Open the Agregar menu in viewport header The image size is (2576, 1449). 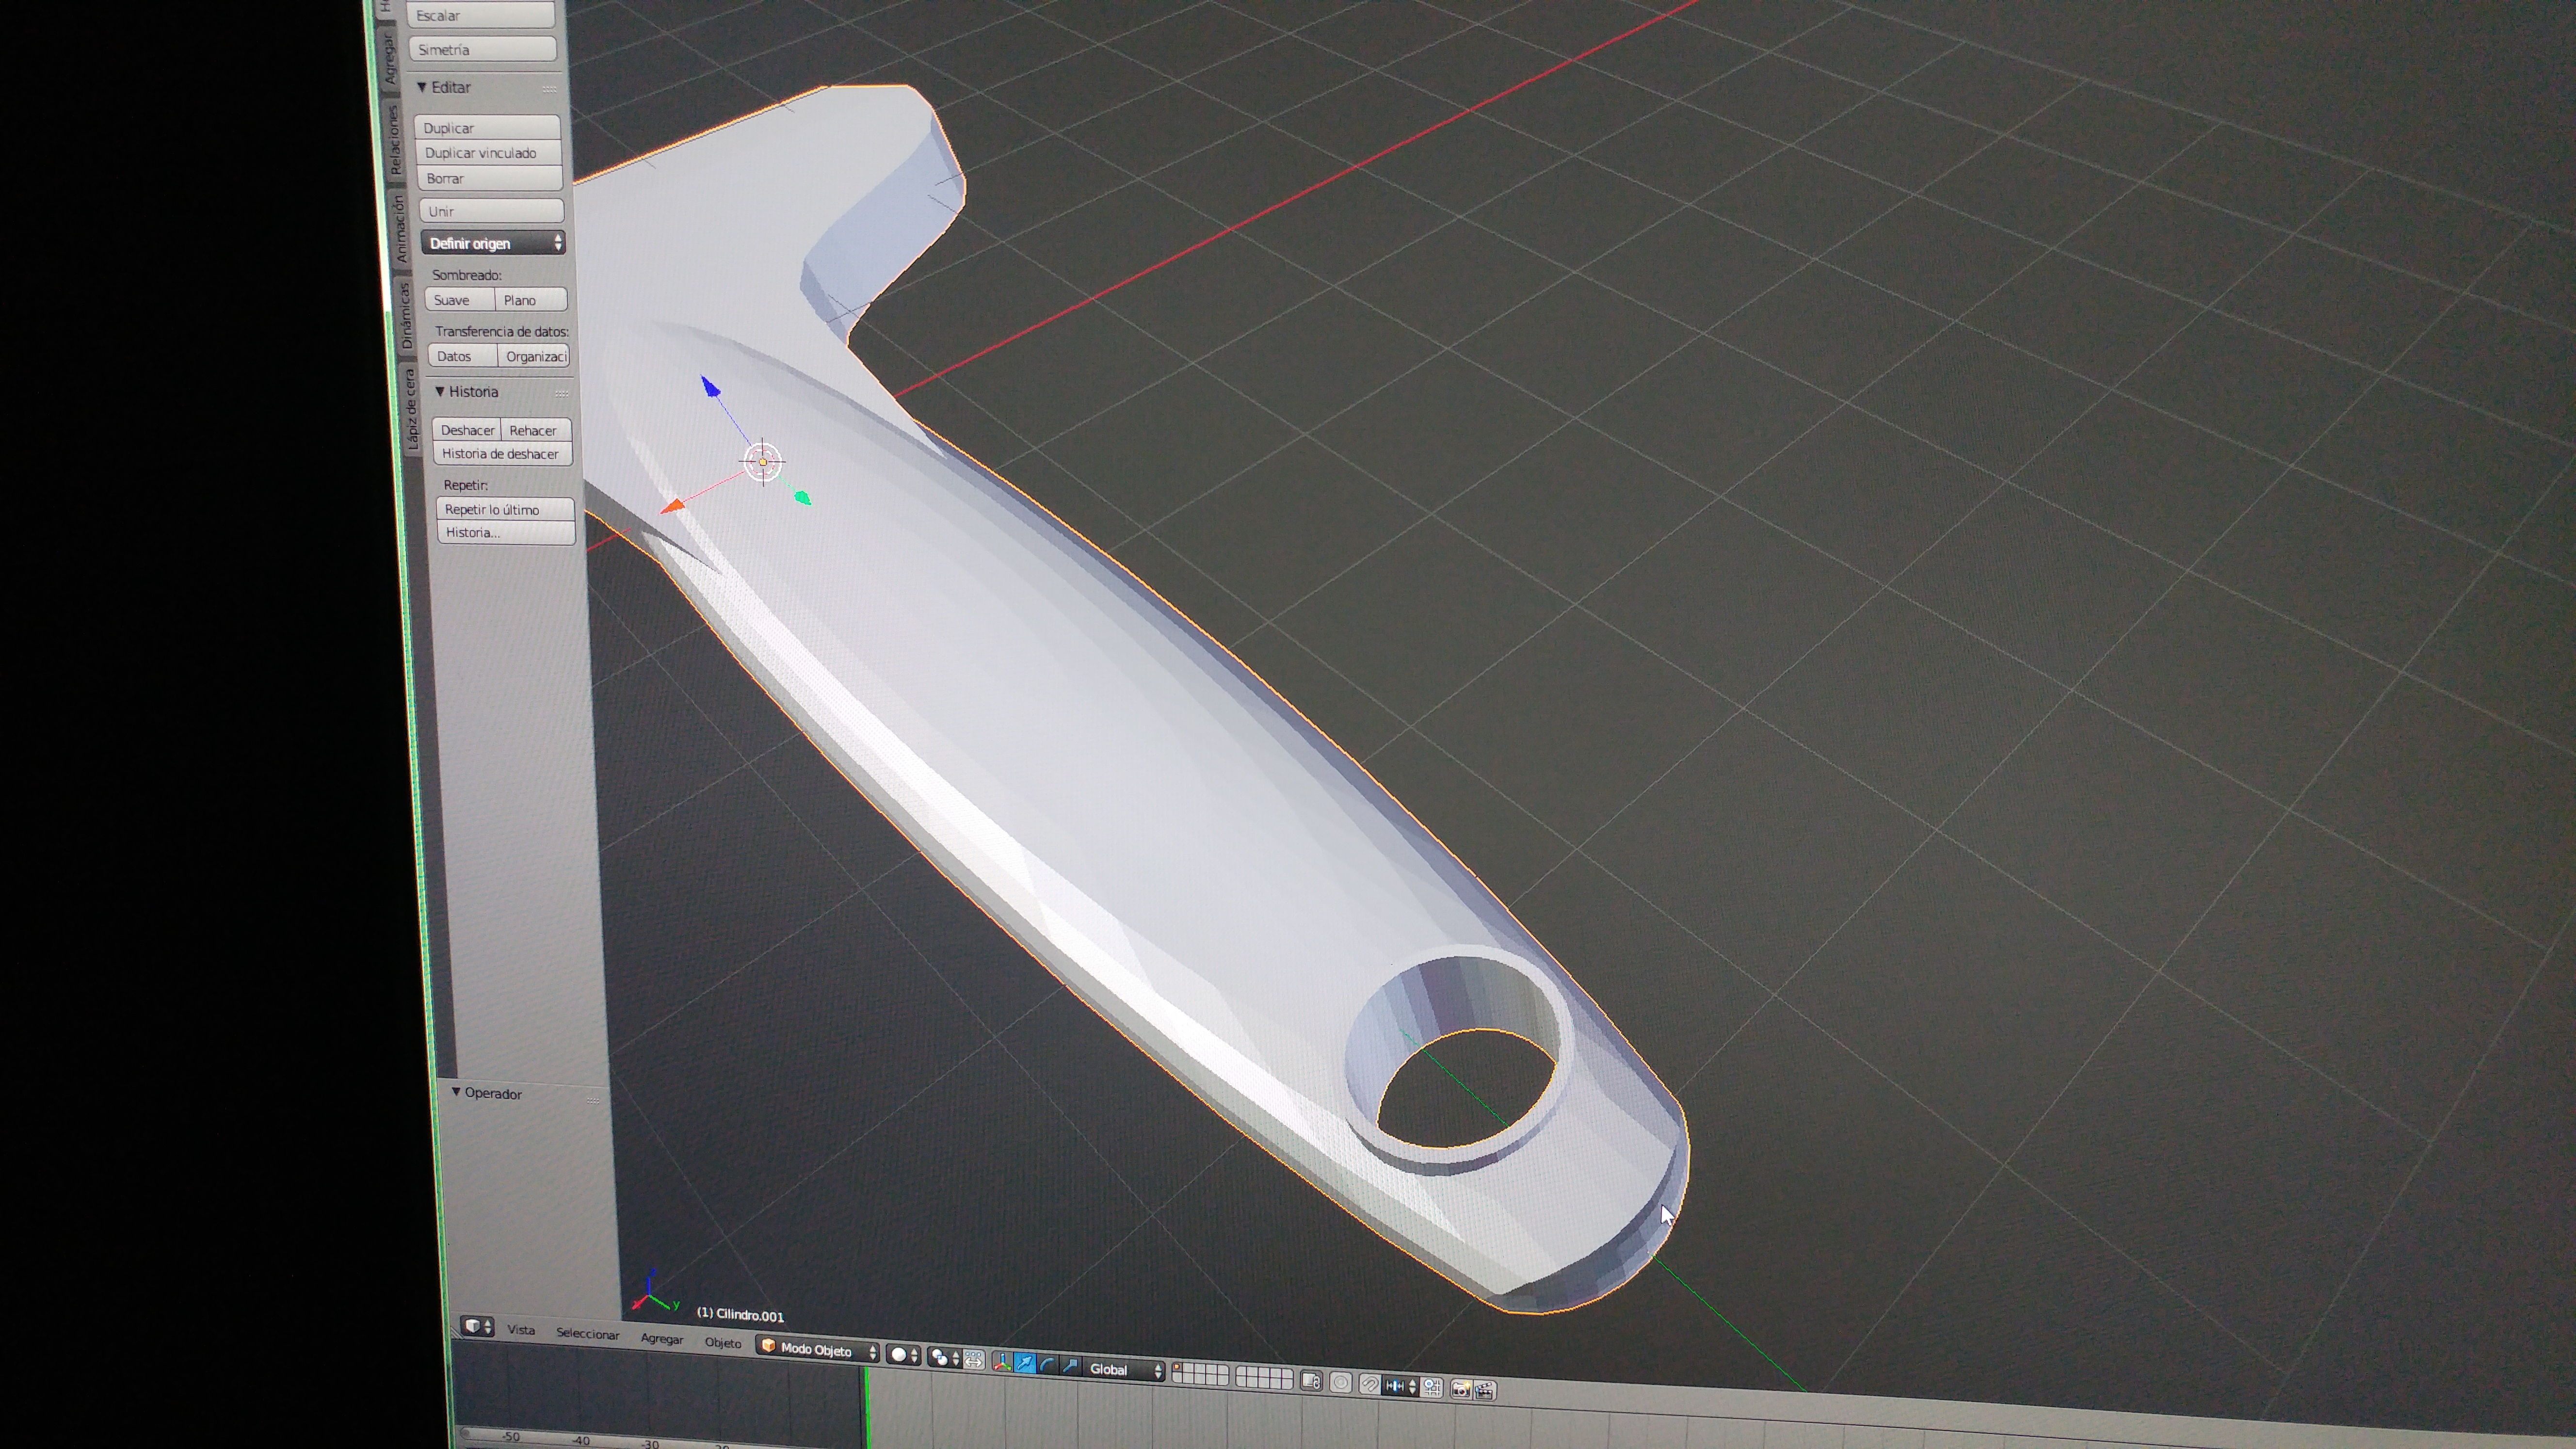click(x=661, y=1339)
